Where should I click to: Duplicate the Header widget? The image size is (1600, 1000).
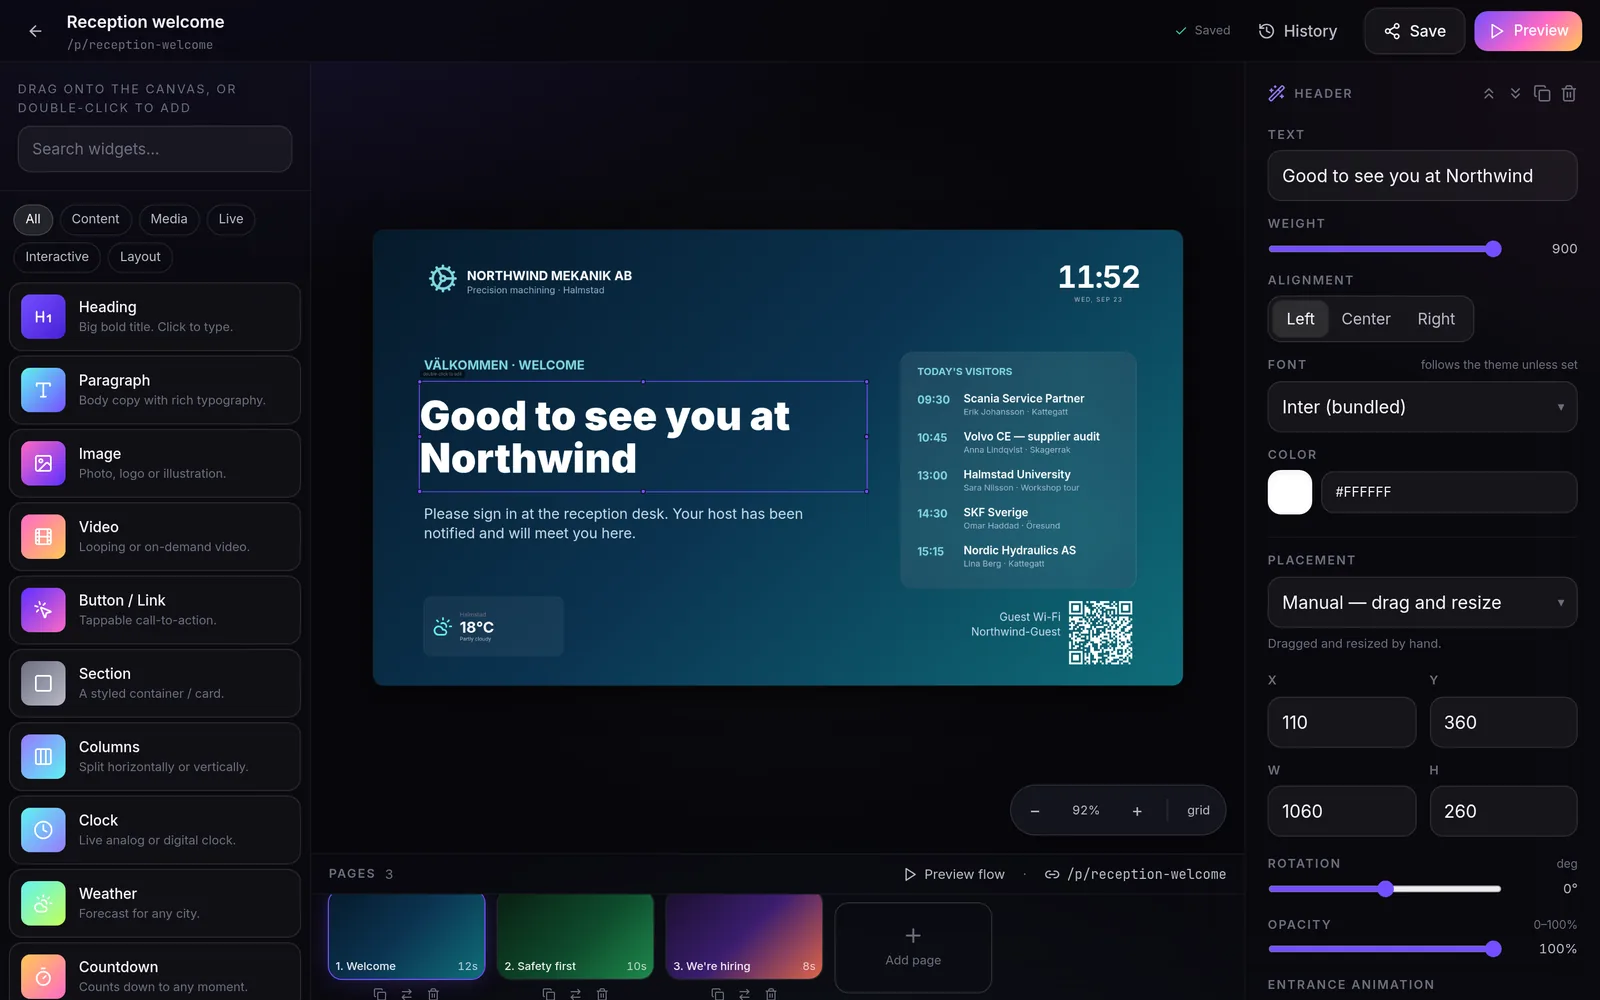point(1542,93)
